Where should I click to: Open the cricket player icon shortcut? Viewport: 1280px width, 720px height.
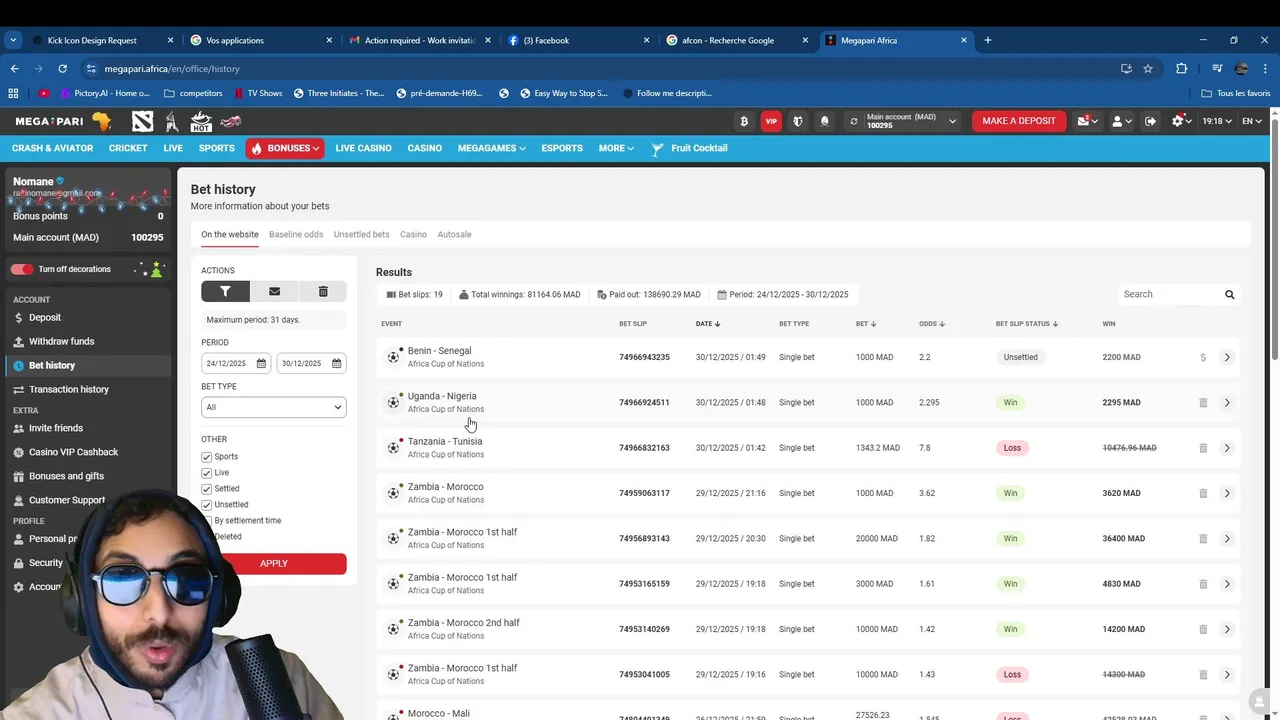coord(172,121)
